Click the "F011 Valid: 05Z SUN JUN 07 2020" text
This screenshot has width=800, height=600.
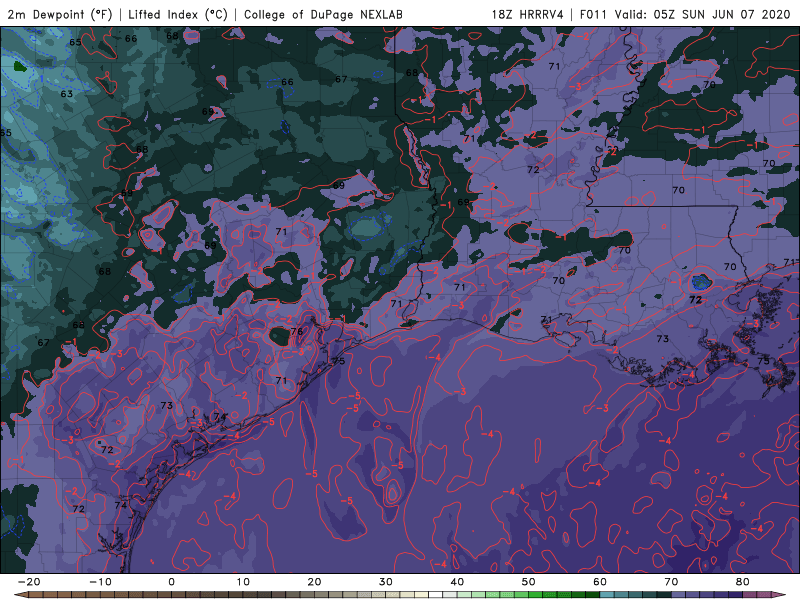point(685,14)
